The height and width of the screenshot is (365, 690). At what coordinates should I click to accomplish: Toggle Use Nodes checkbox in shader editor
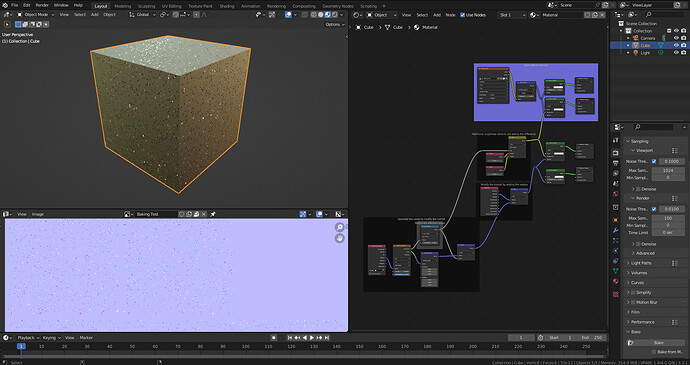click(x=462, y=15)
